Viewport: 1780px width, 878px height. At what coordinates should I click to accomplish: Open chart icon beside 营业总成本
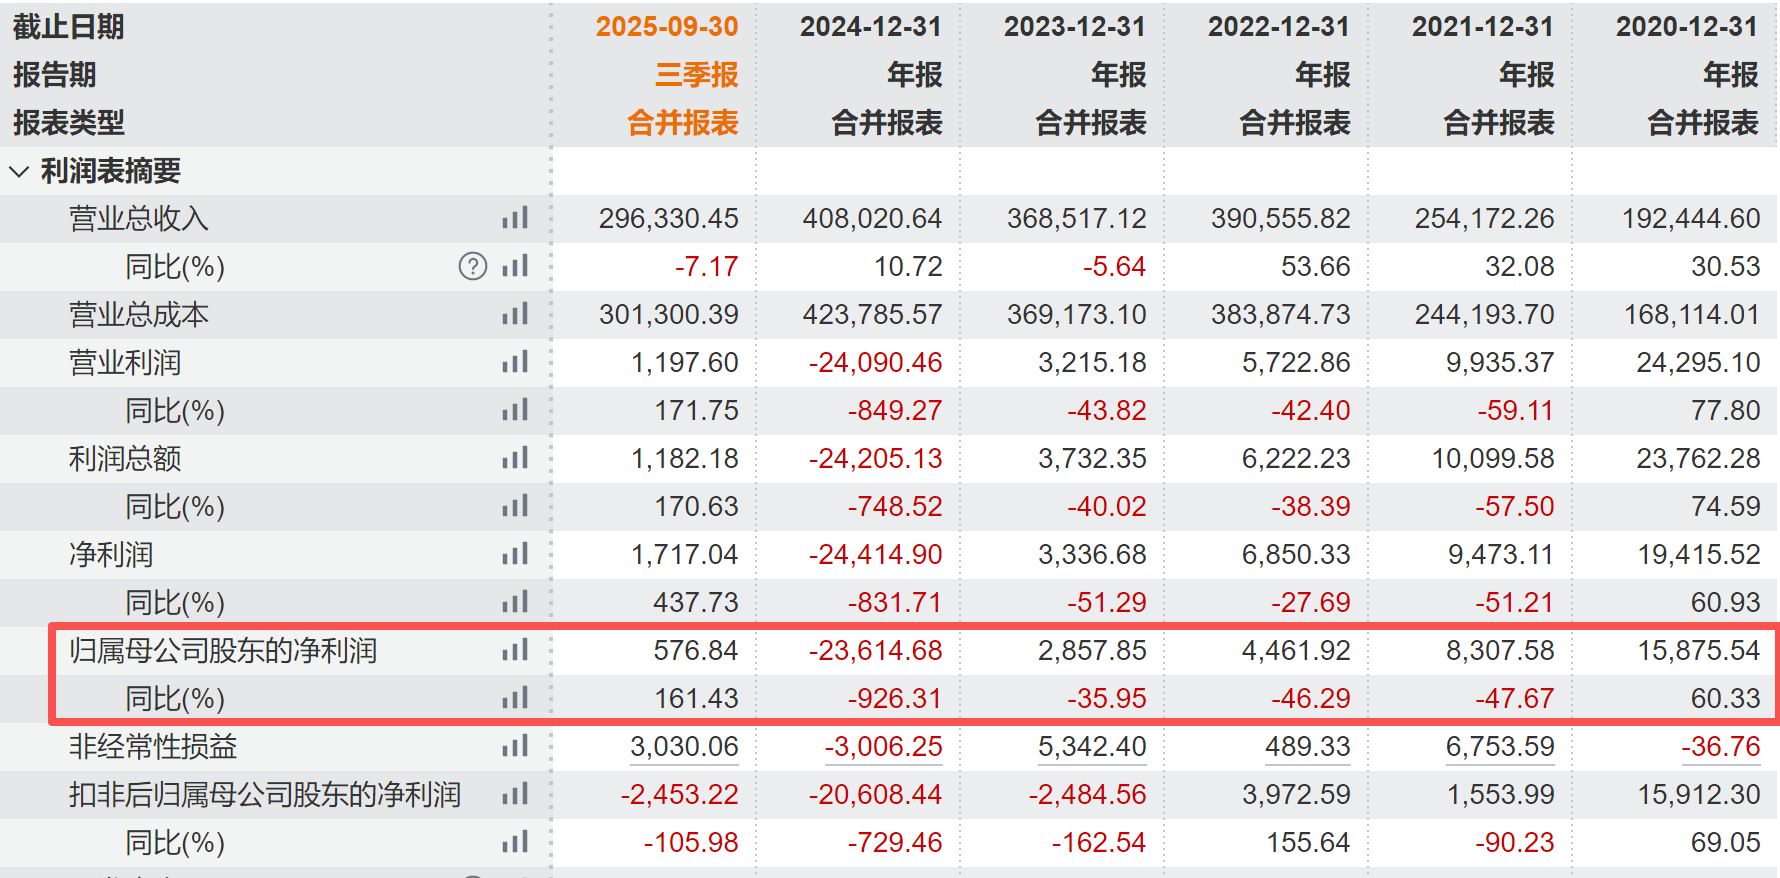[515, 314]
